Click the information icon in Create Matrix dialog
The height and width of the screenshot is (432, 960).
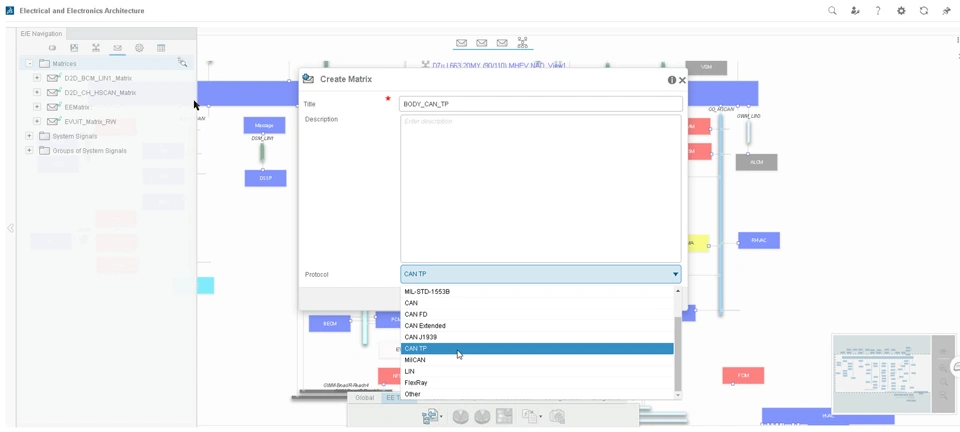click(x=672, y=80)
